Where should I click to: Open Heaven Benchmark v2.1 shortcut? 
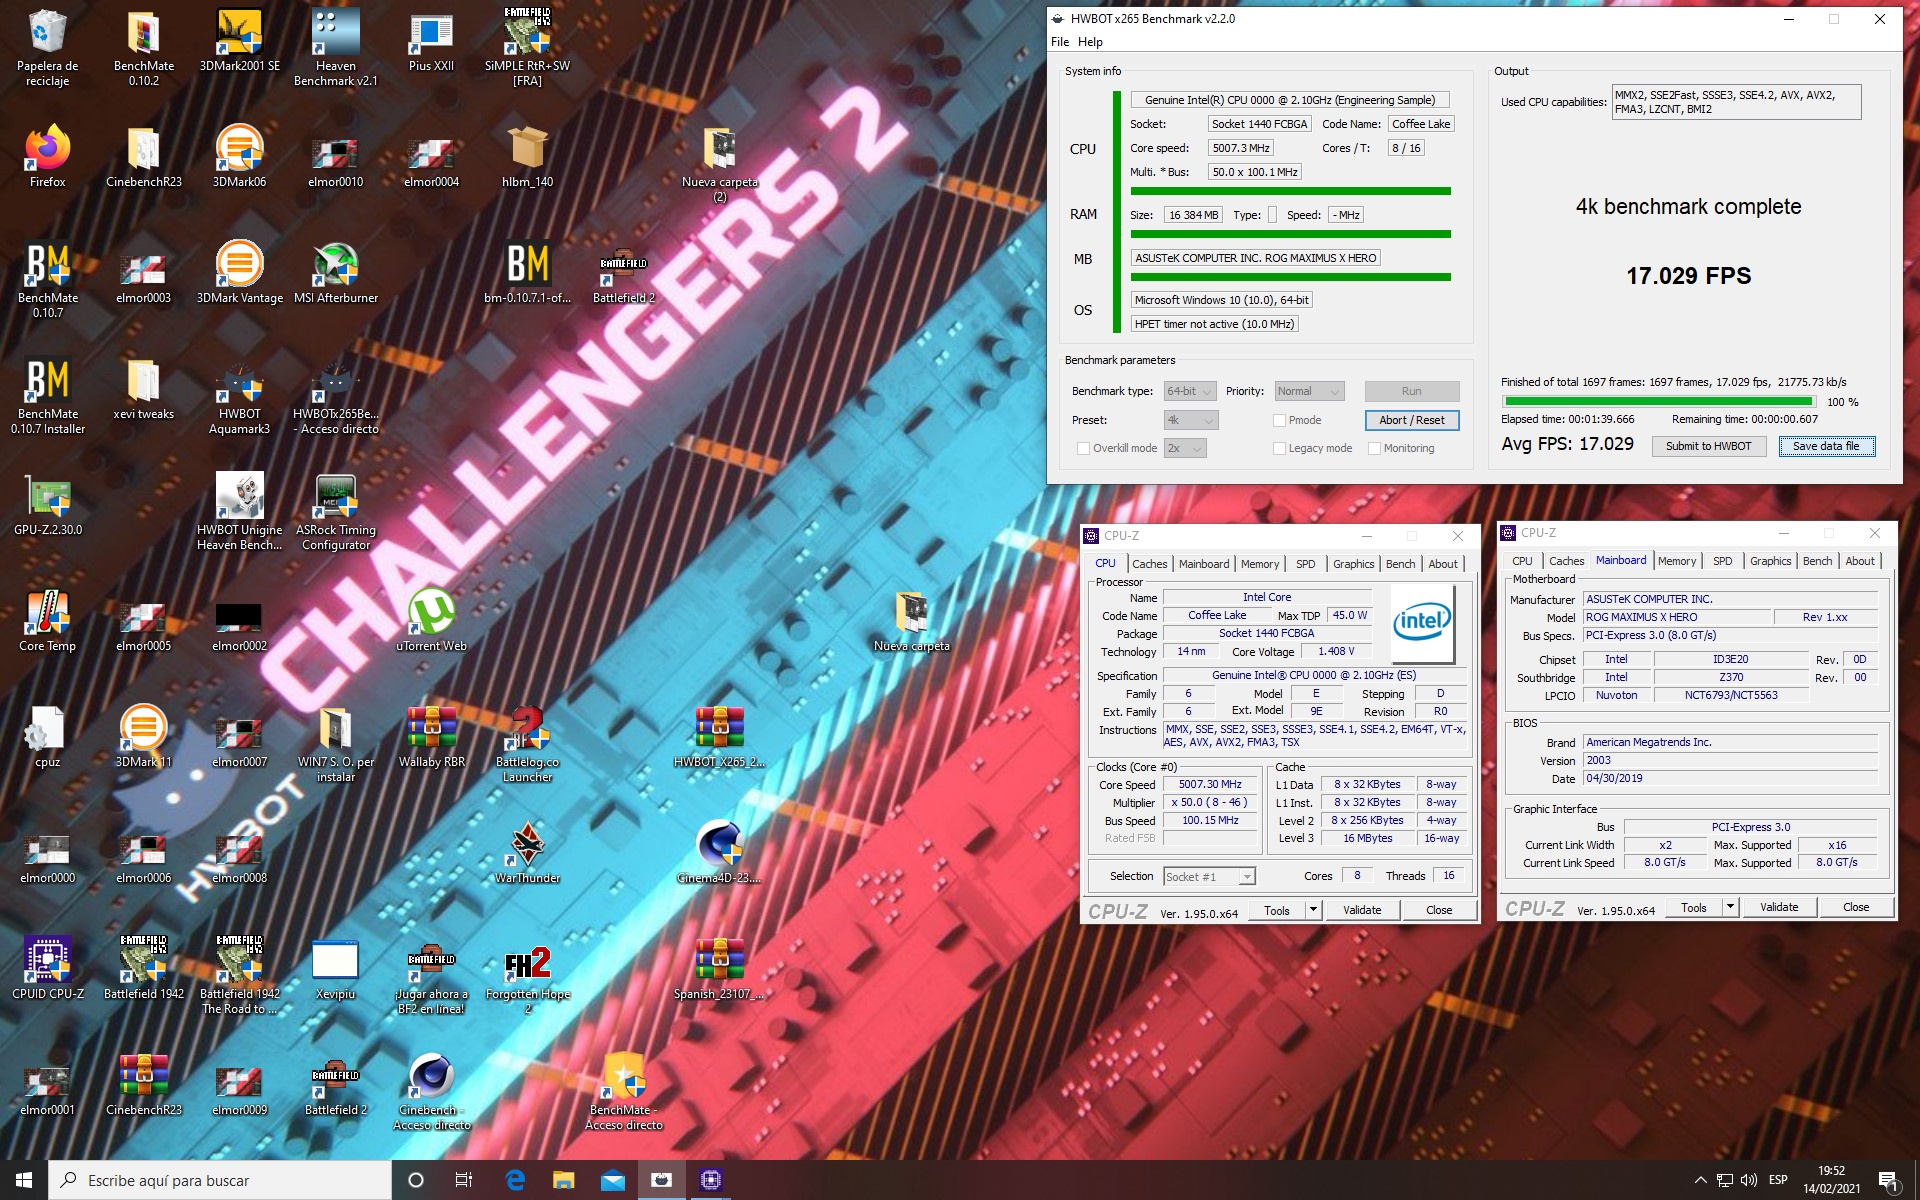click(x=336, y=47)
